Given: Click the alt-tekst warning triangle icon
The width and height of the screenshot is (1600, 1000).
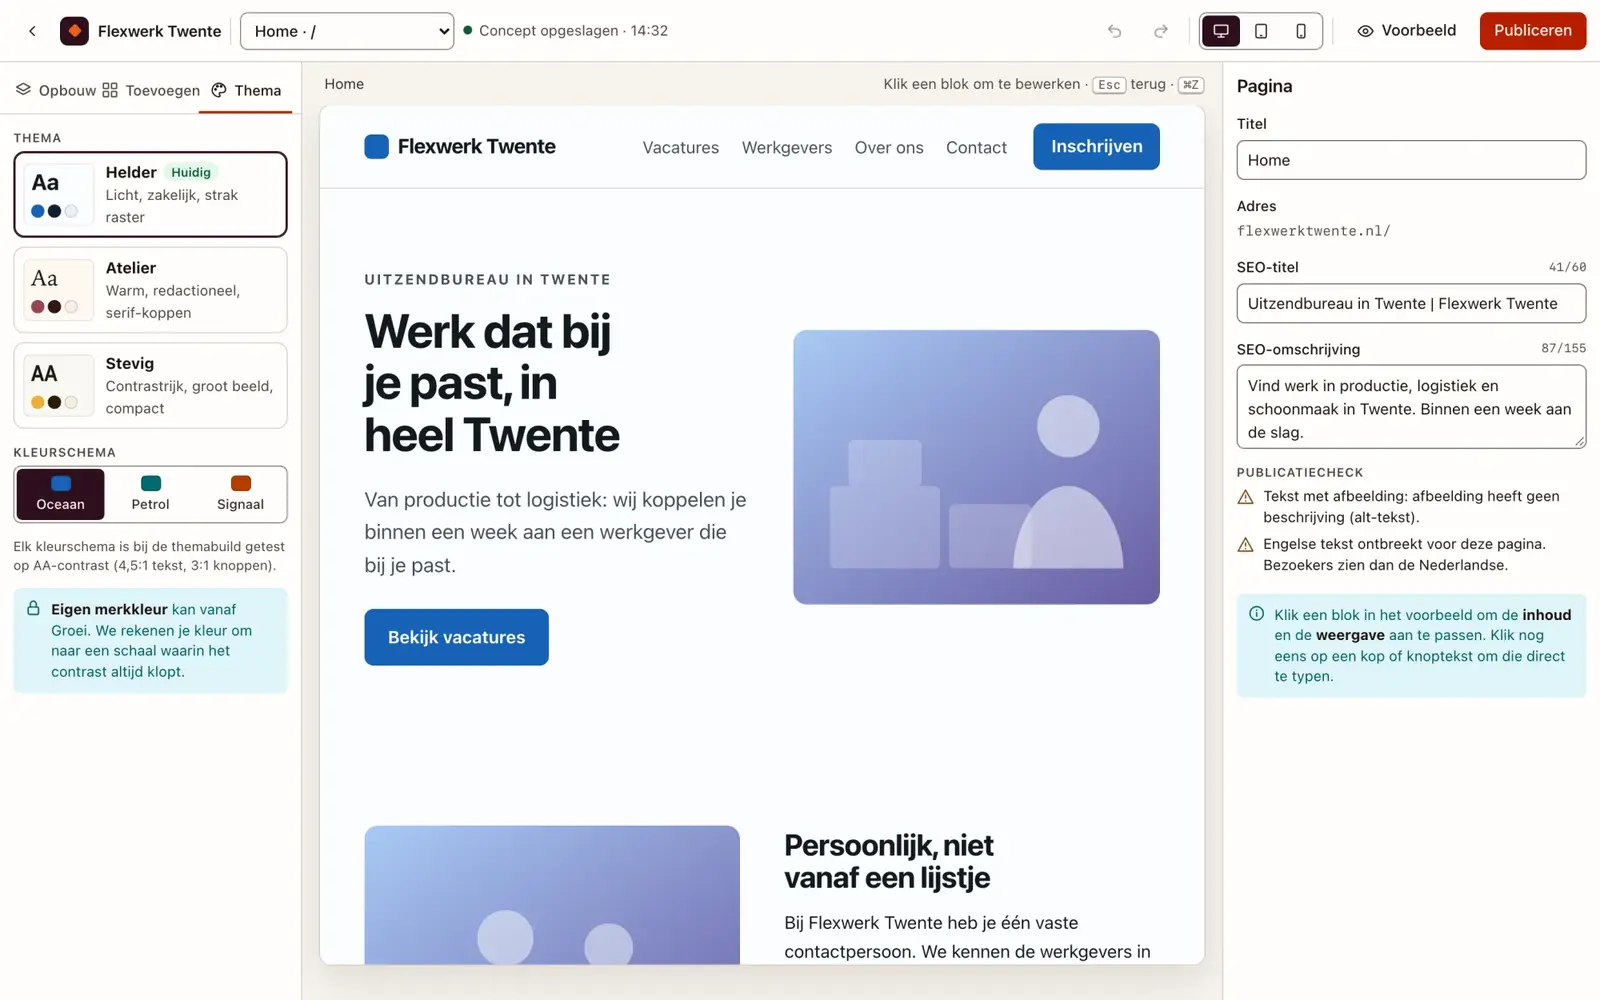Looking at the screenshot, I should (1245, 497).
